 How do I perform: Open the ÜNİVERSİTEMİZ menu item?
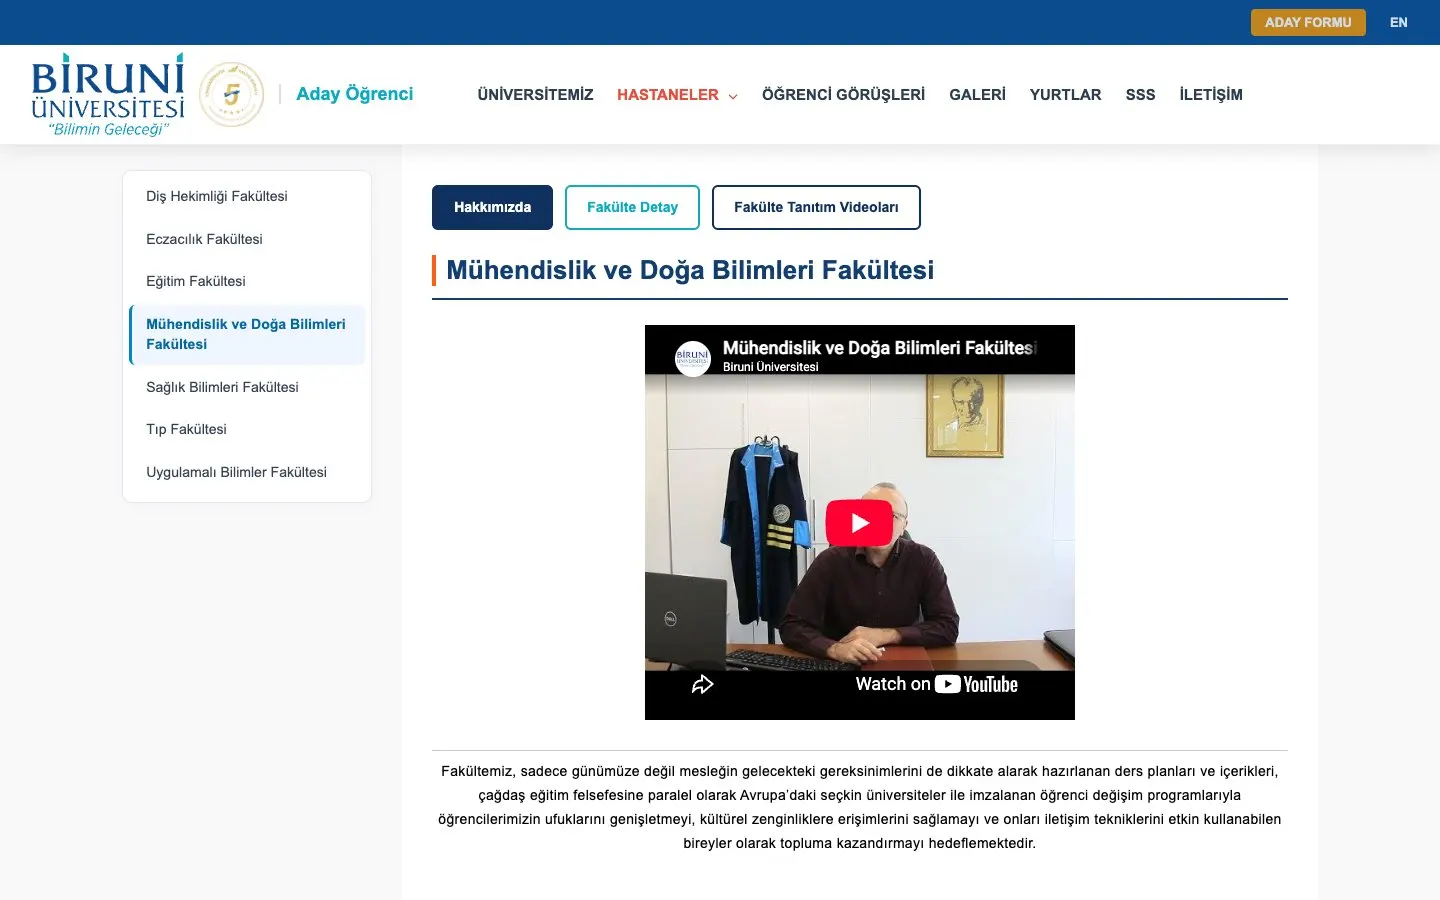point(535,95)
